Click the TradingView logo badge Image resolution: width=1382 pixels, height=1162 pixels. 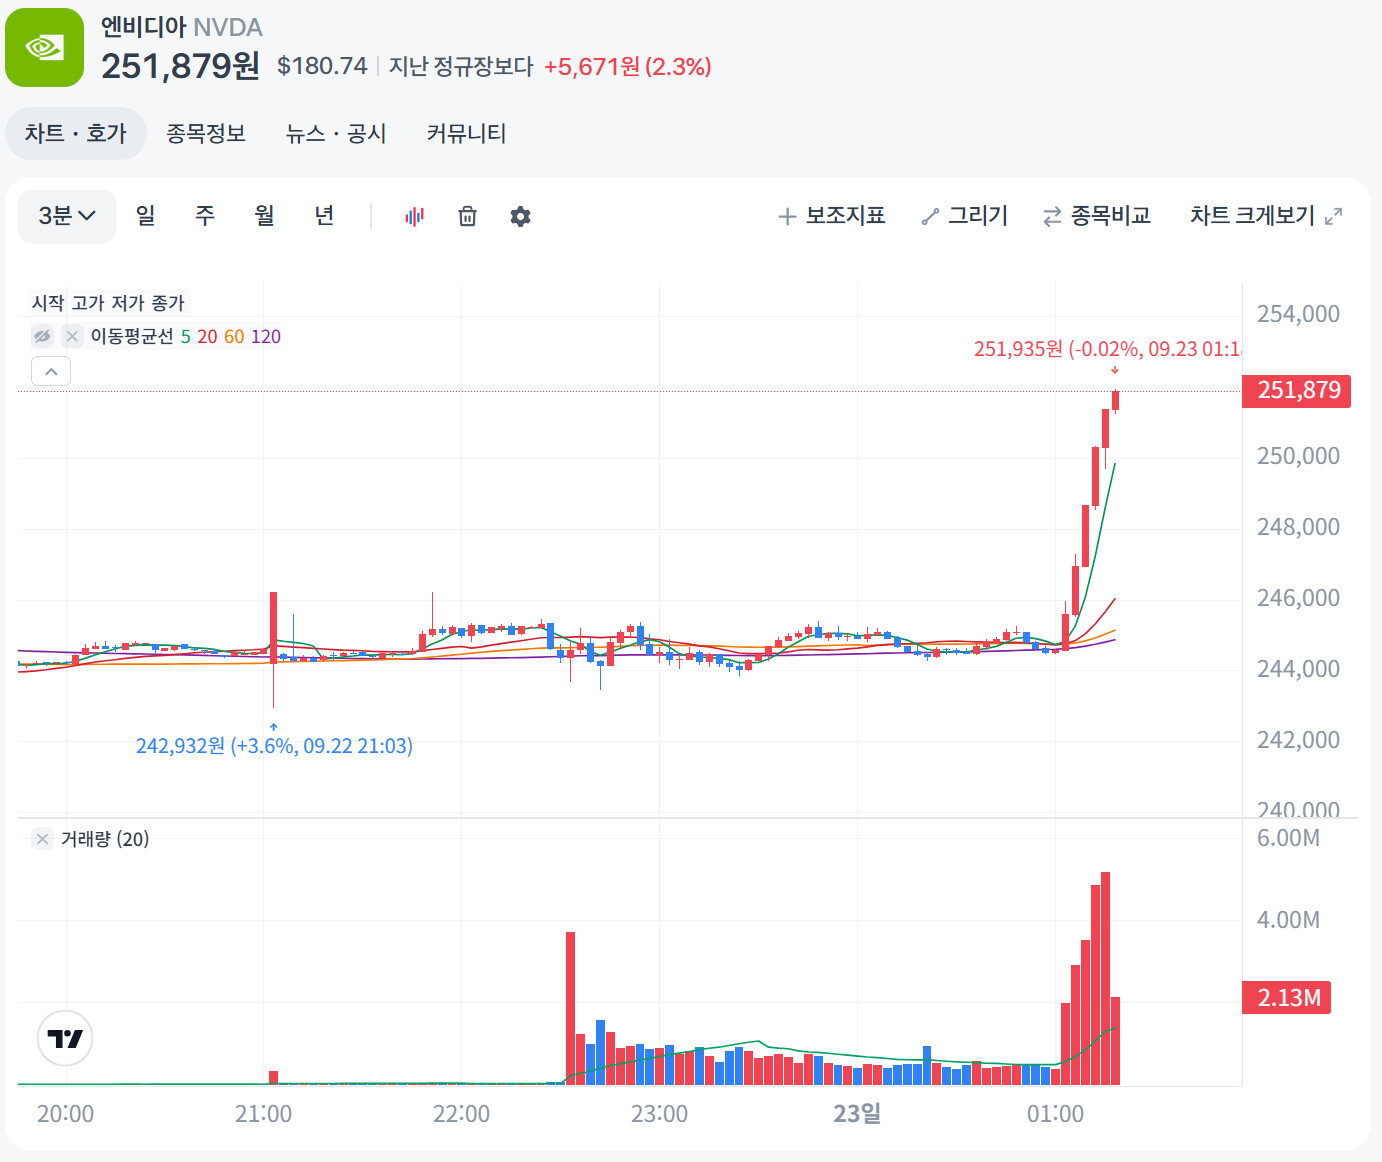65,1038
